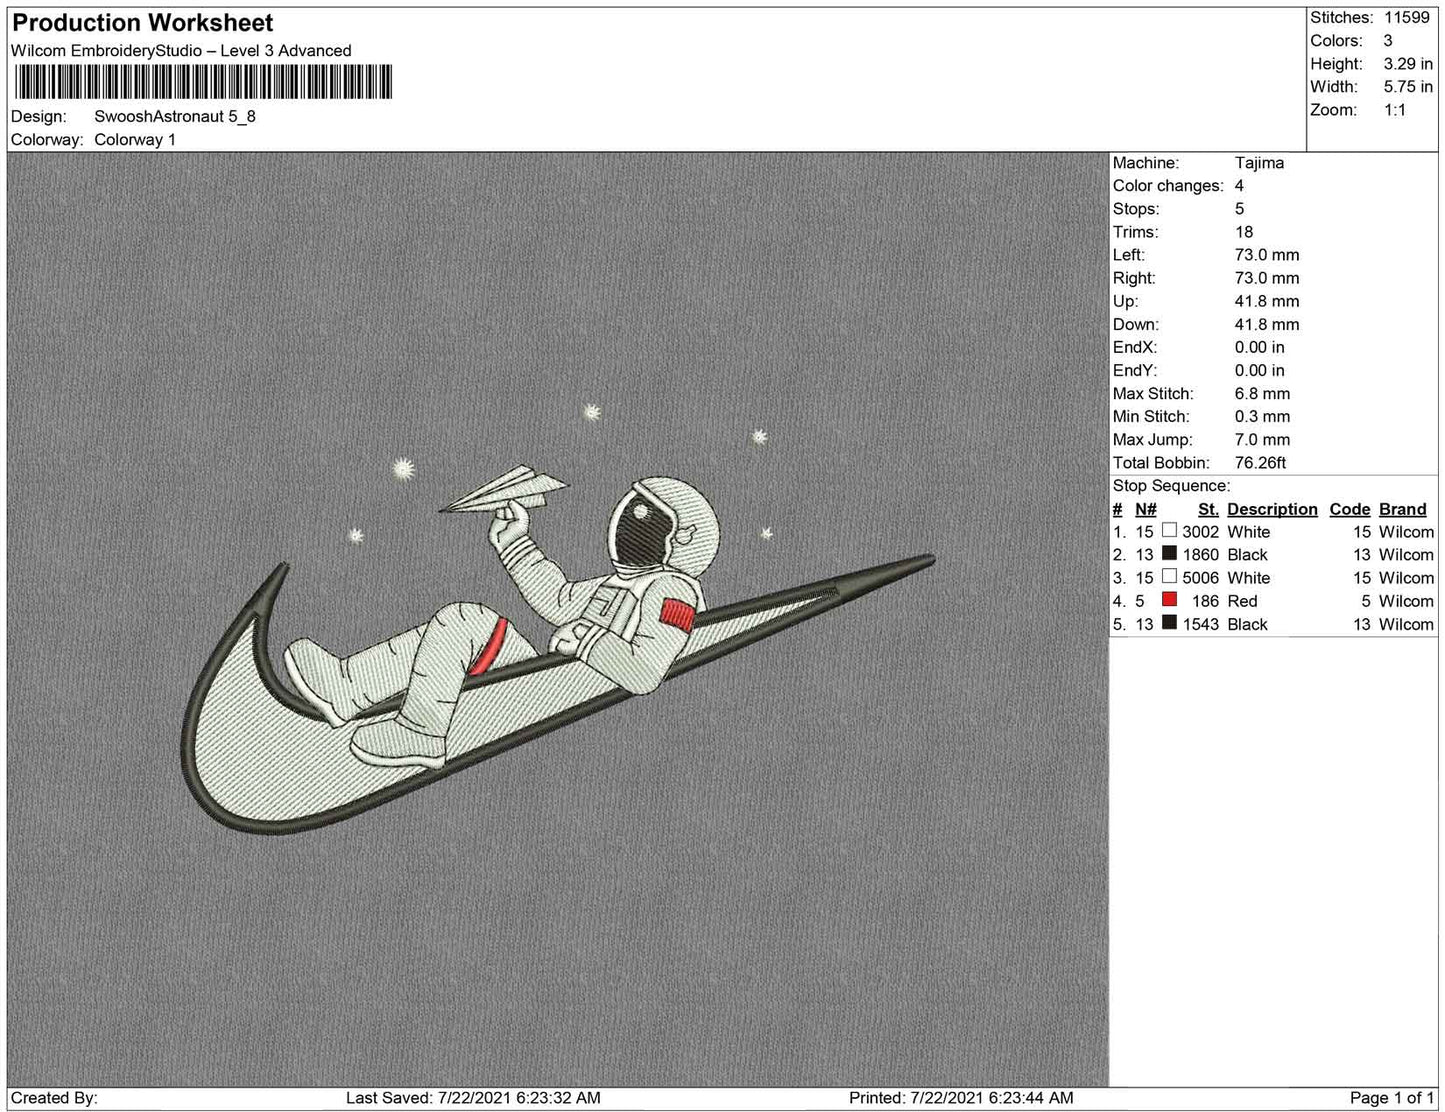This screenshot has height=1112, width=1445.
Task: Click the 'Colorway 1' value
Action: (x=135, y=140)
